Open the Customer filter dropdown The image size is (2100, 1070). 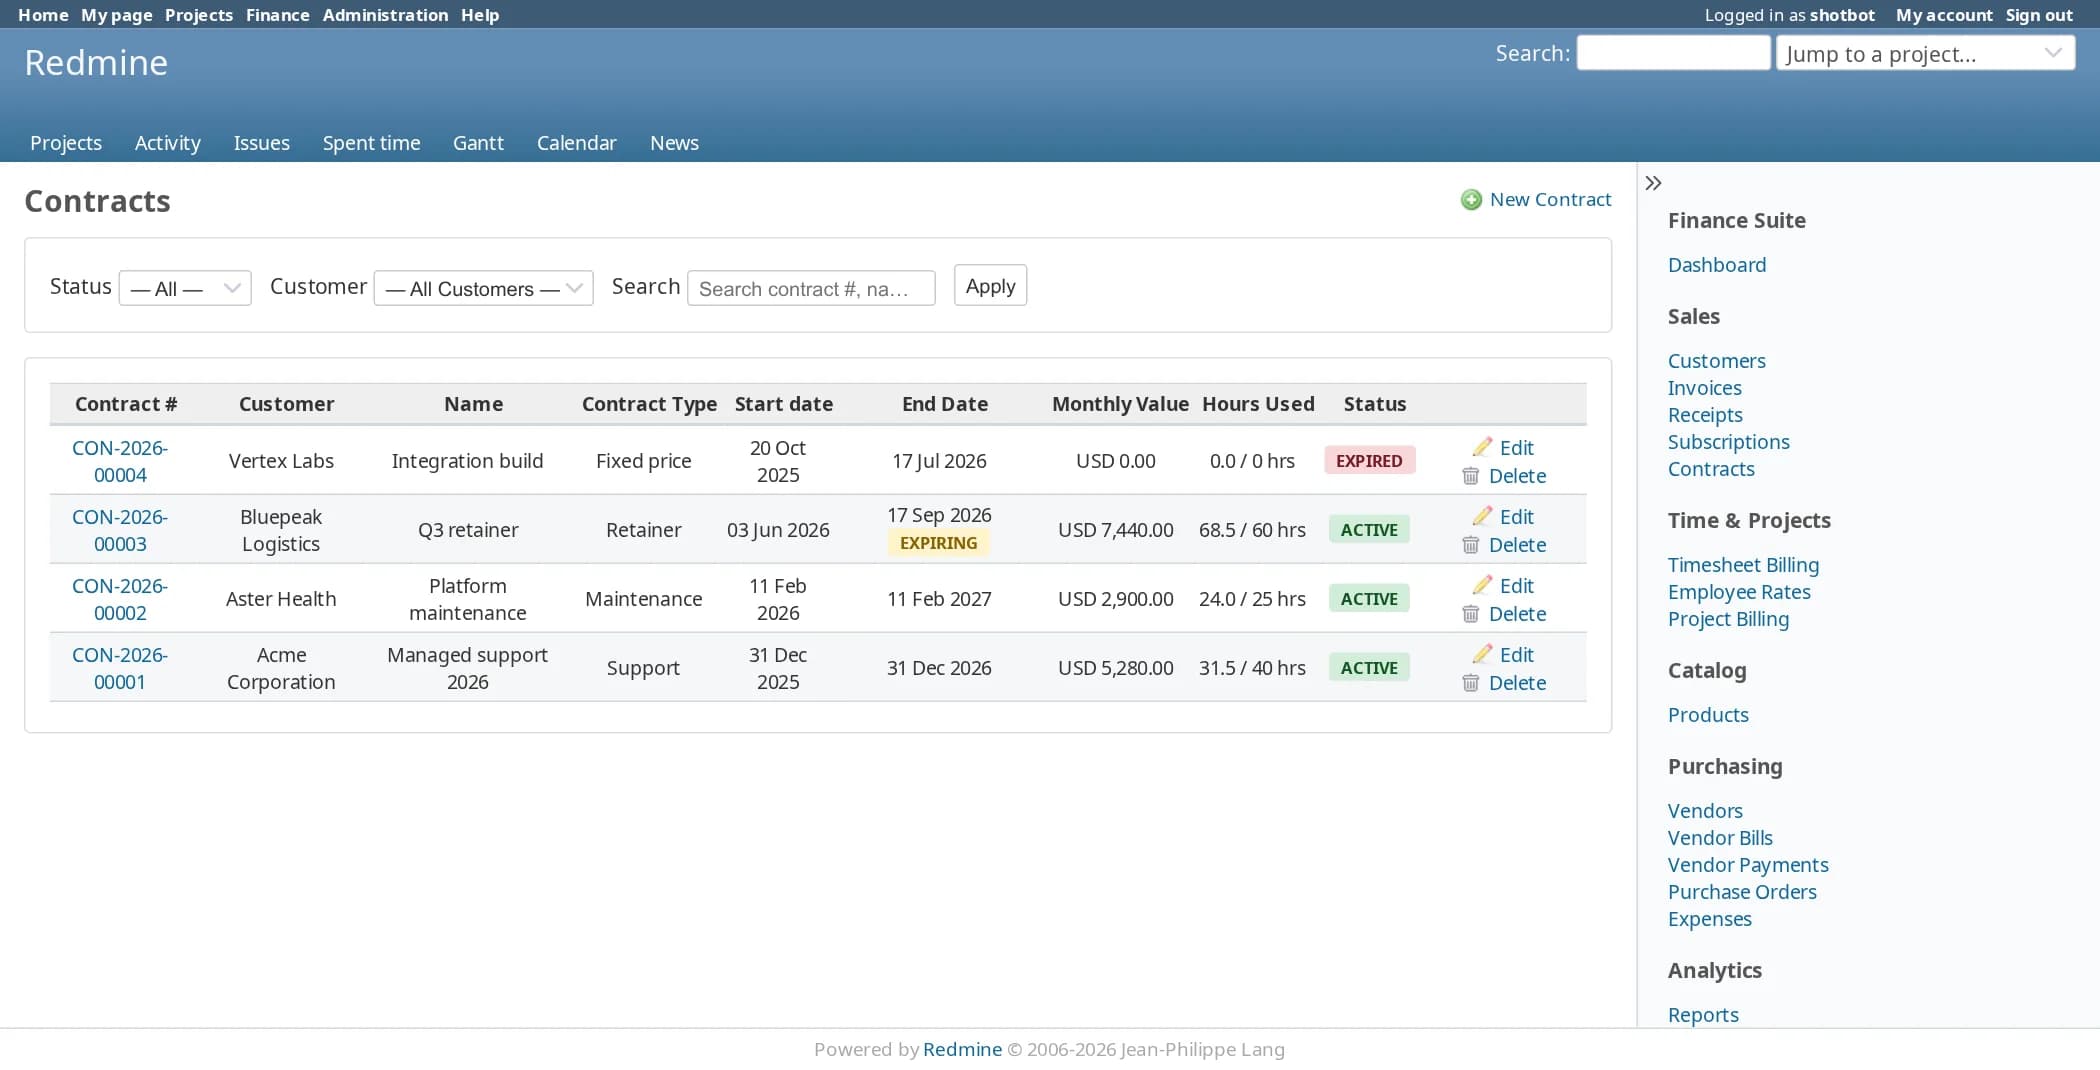pos(483,288)
